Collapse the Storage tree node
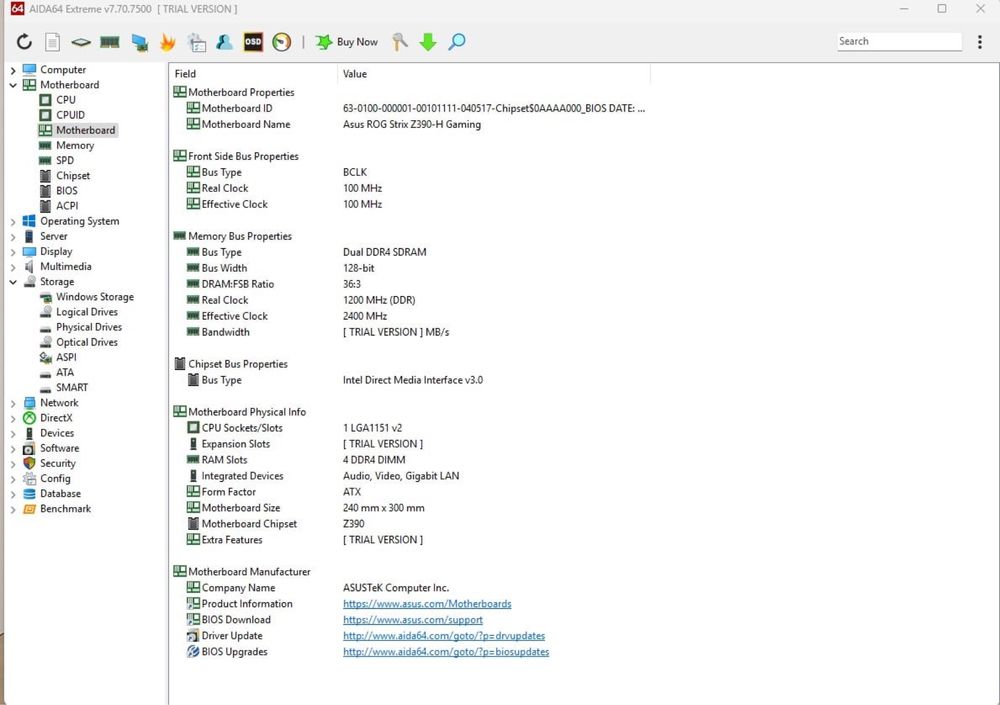Image resolution: width=1000 pixels, height=705 pixels. (x=13, y=282)
